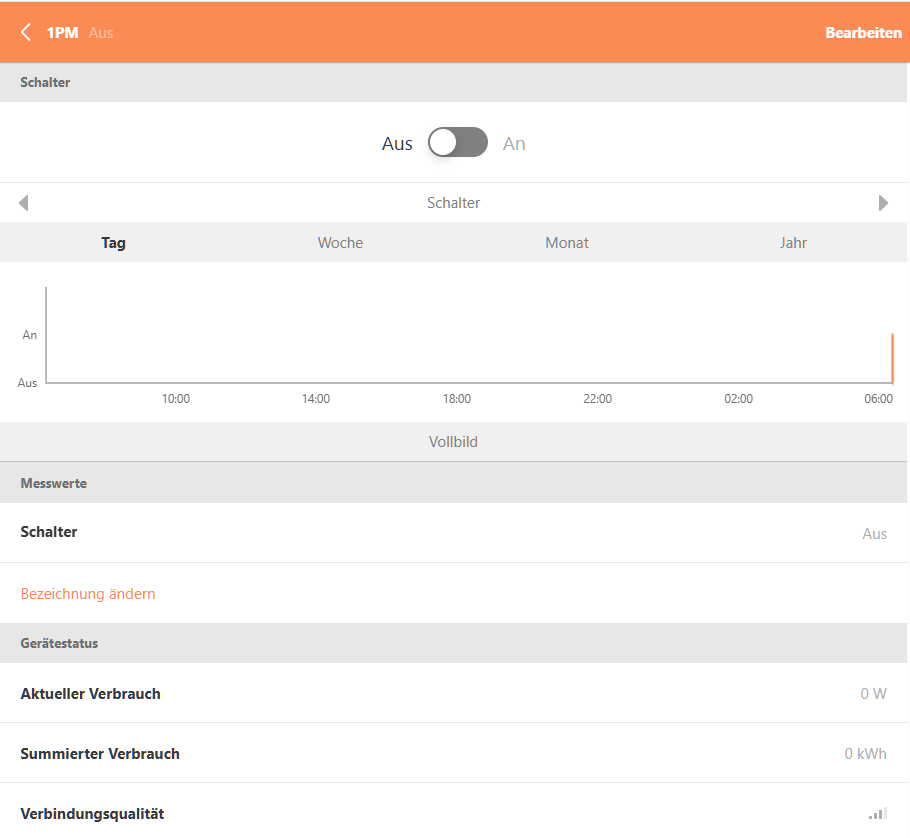Click the 'Aus' label left of switch
The image size is (910, 838).
(397, 144)
